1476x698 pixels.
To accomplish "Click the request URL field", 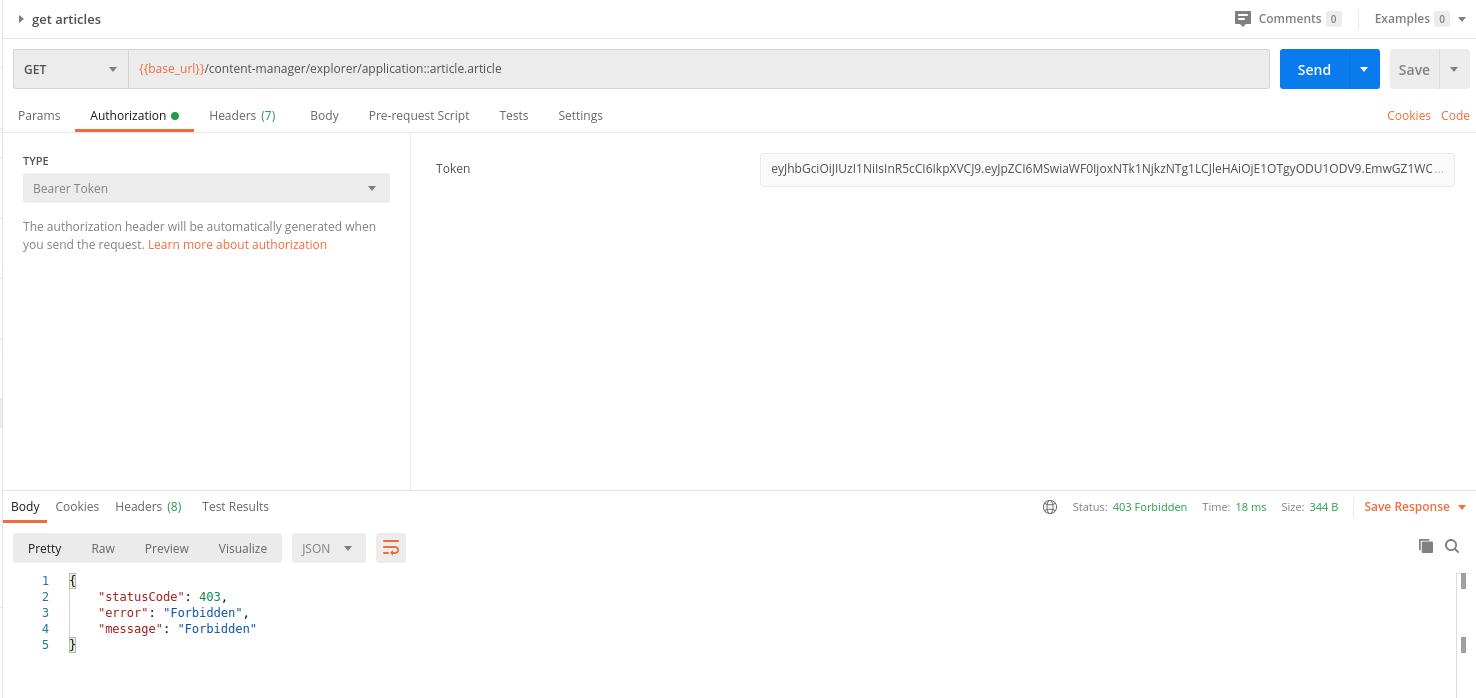I will [x=699, y=69].
